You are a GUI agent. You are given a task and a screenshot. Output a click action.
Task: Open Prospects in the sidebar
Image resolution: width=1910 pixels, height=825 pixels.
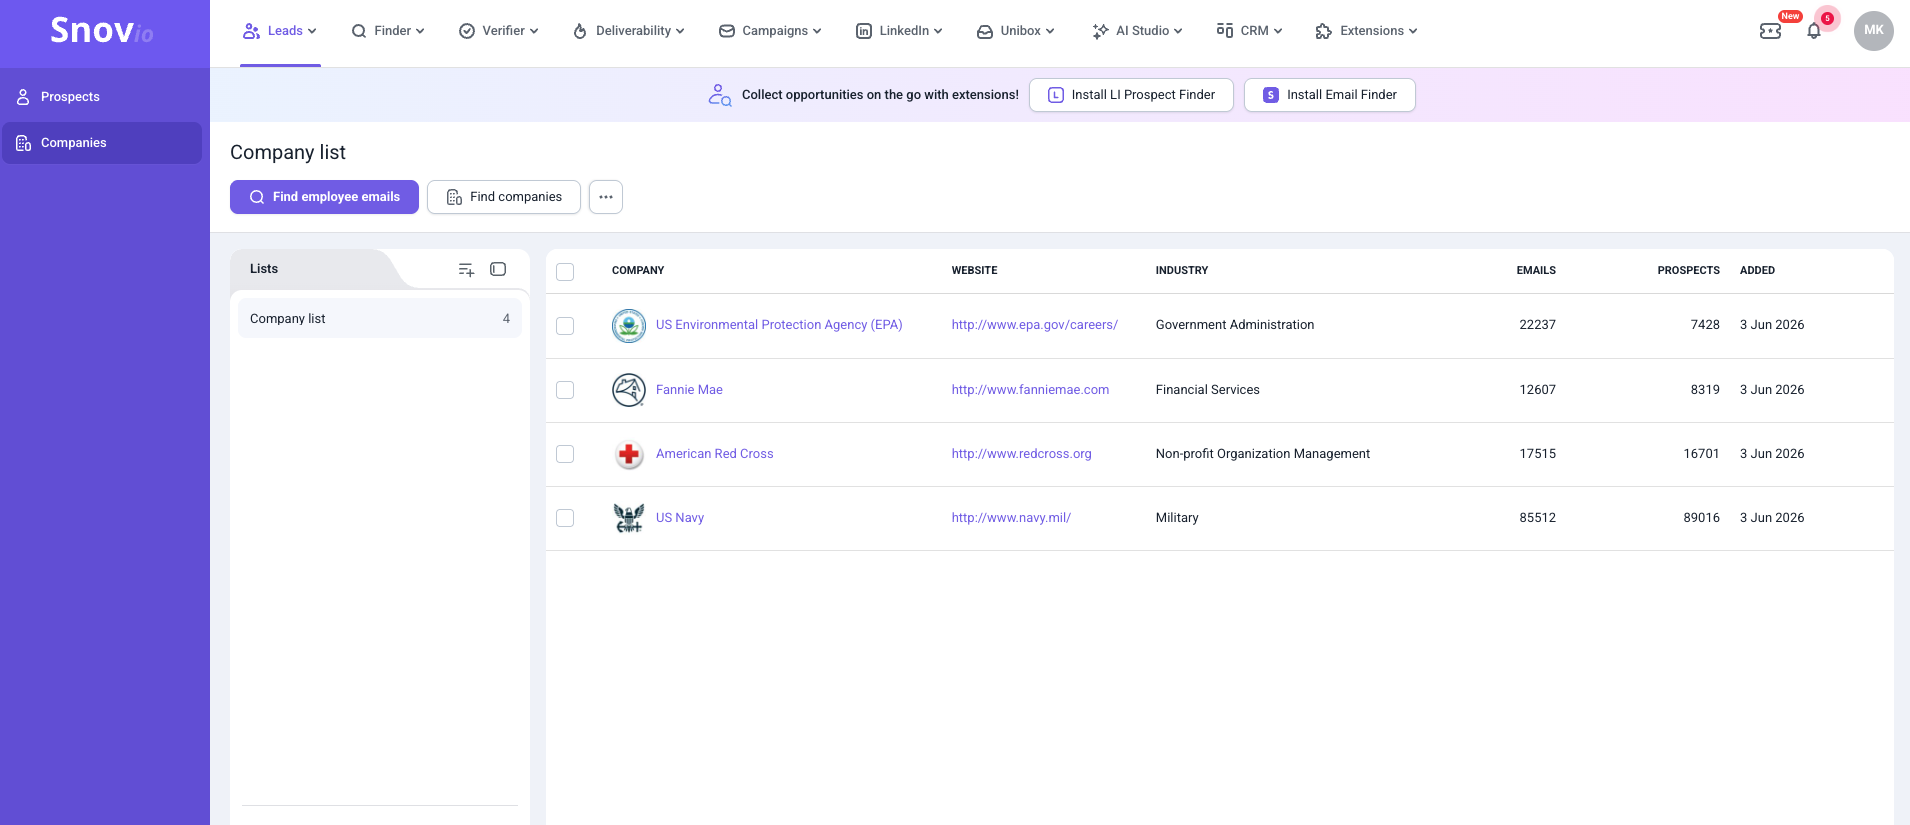tap(102, 97)
